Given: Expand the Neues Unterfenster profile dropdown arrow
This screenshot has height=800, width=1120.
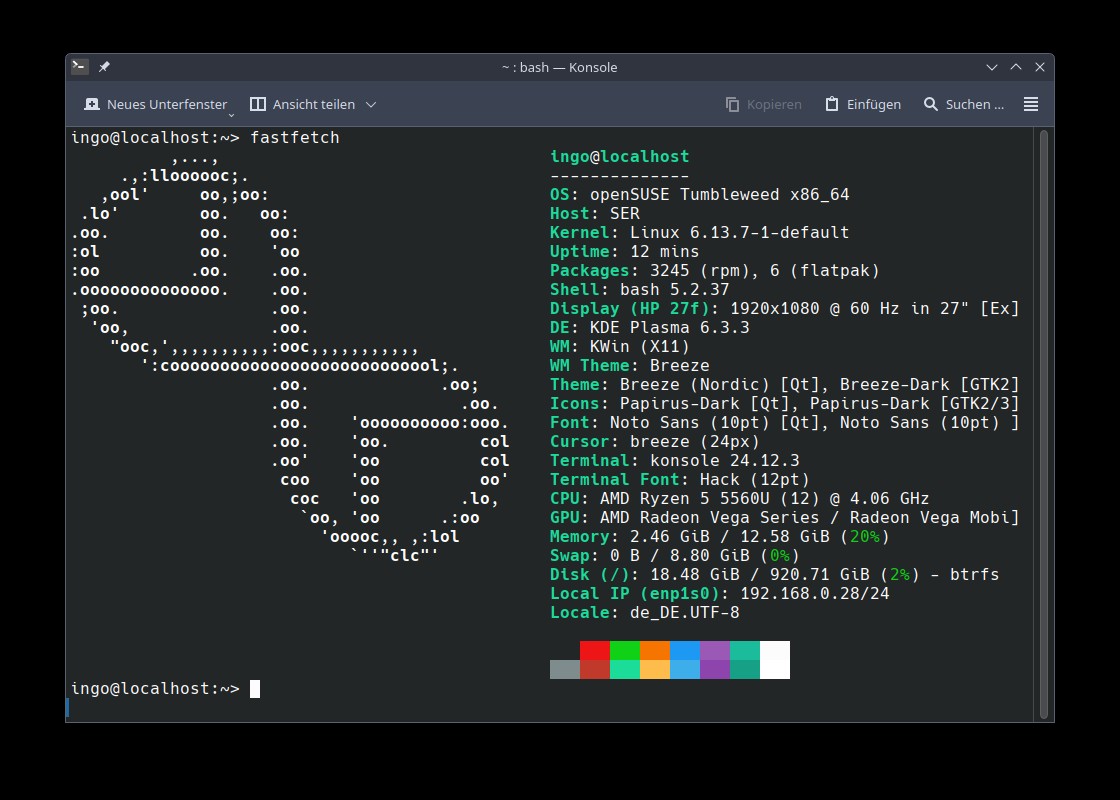Looking at the screenshot, I should [231, 113].
